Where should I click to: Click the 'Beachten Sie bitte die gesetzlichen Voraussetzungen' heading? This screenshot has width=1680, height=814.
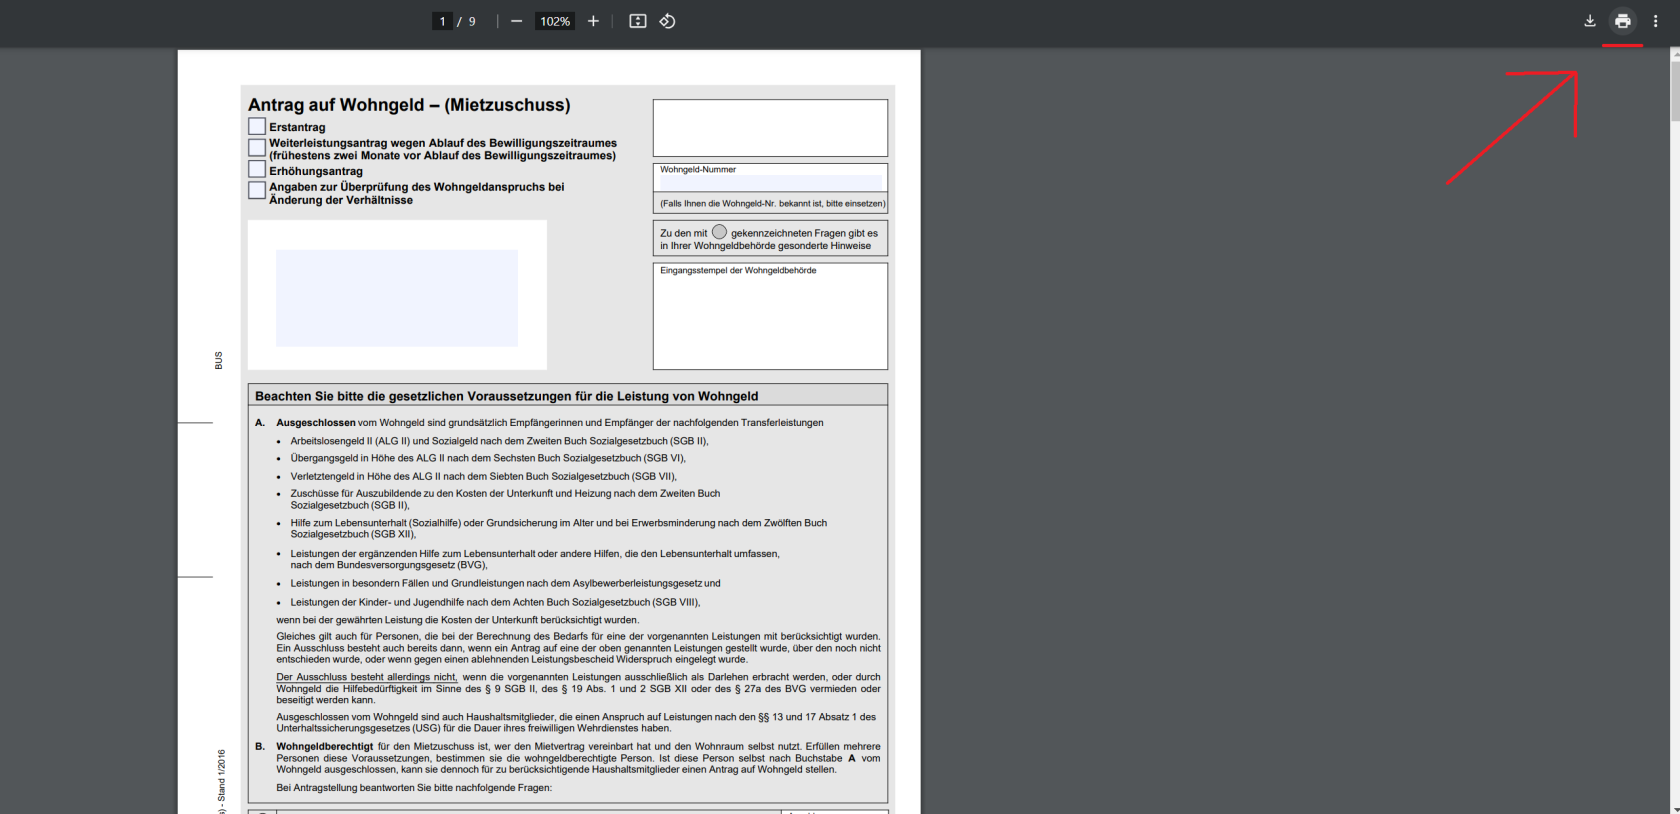506,396
